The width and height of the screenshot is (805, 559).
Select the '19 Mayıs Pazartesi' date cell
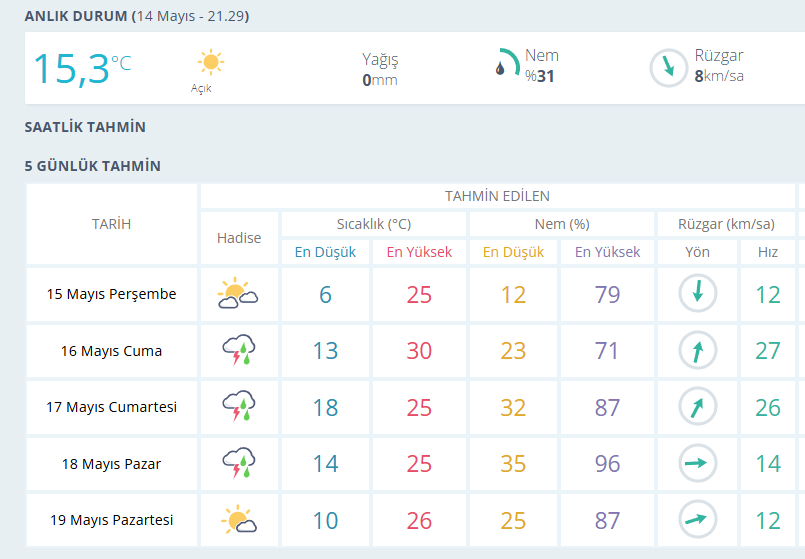pos(111,520)
